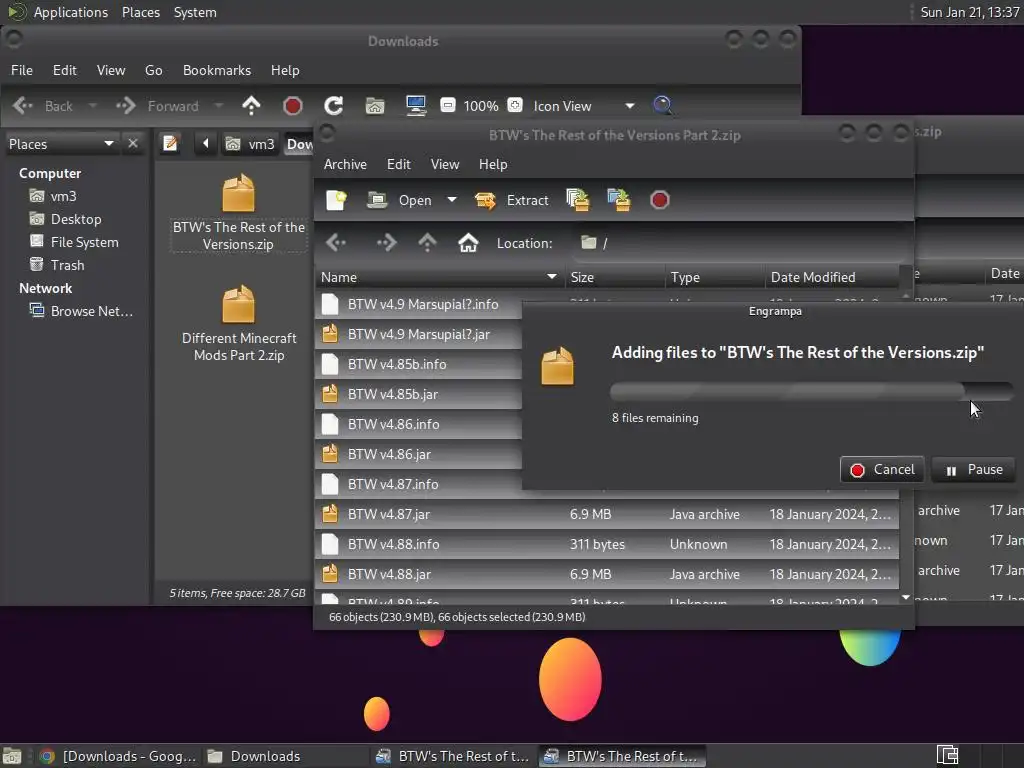
Task: Click the Open archive button in Engrampa
Action: pos(400,200)
